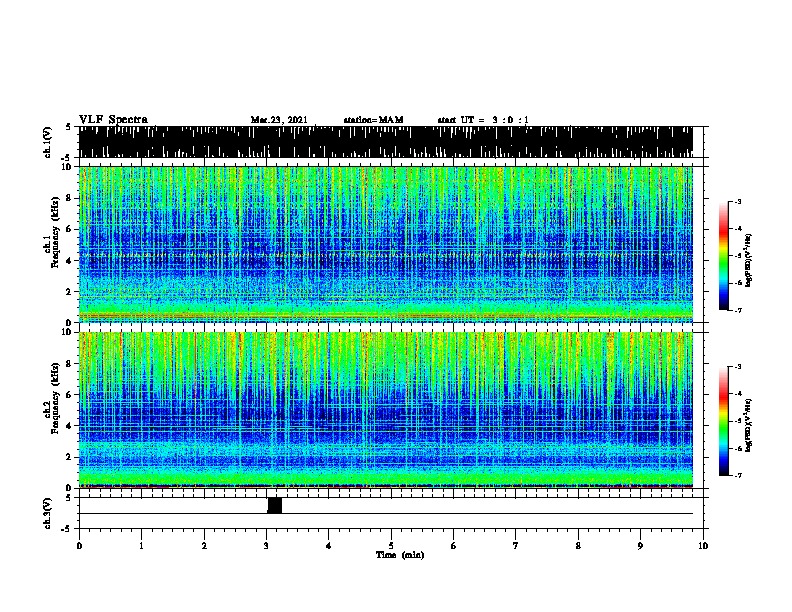Select the "start UT = 3 : 0 : 1" text
Screen dimensions: 792x612
(x=483, y=120)
